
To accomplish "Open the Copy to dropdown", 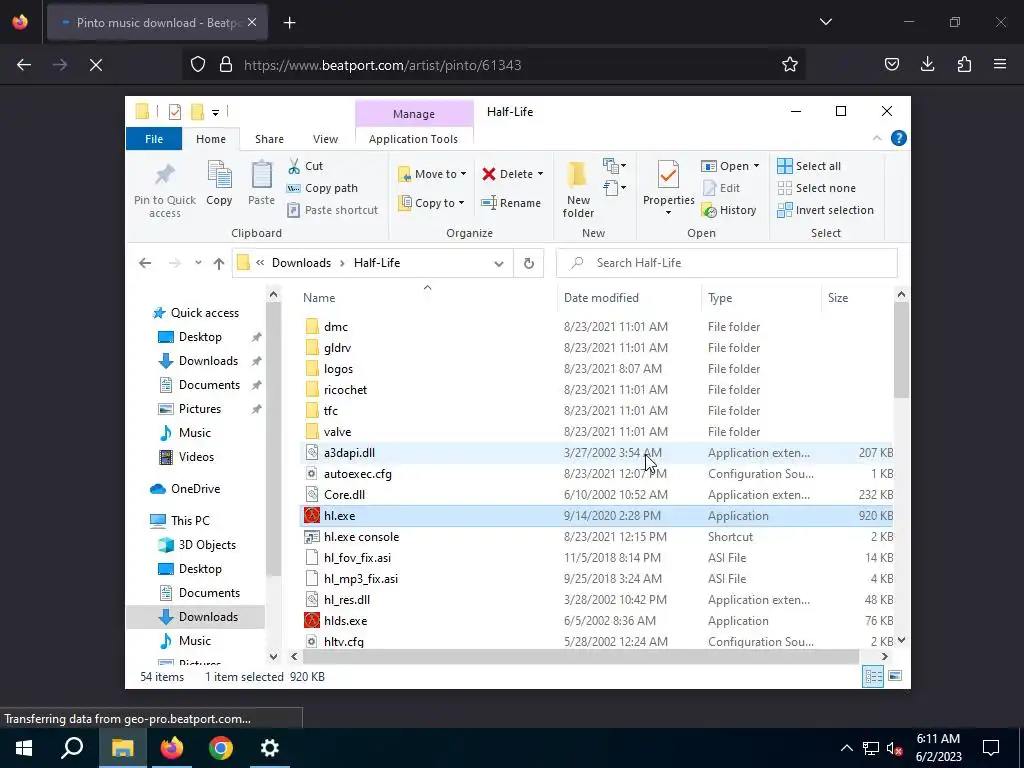I will click(432, 202).
